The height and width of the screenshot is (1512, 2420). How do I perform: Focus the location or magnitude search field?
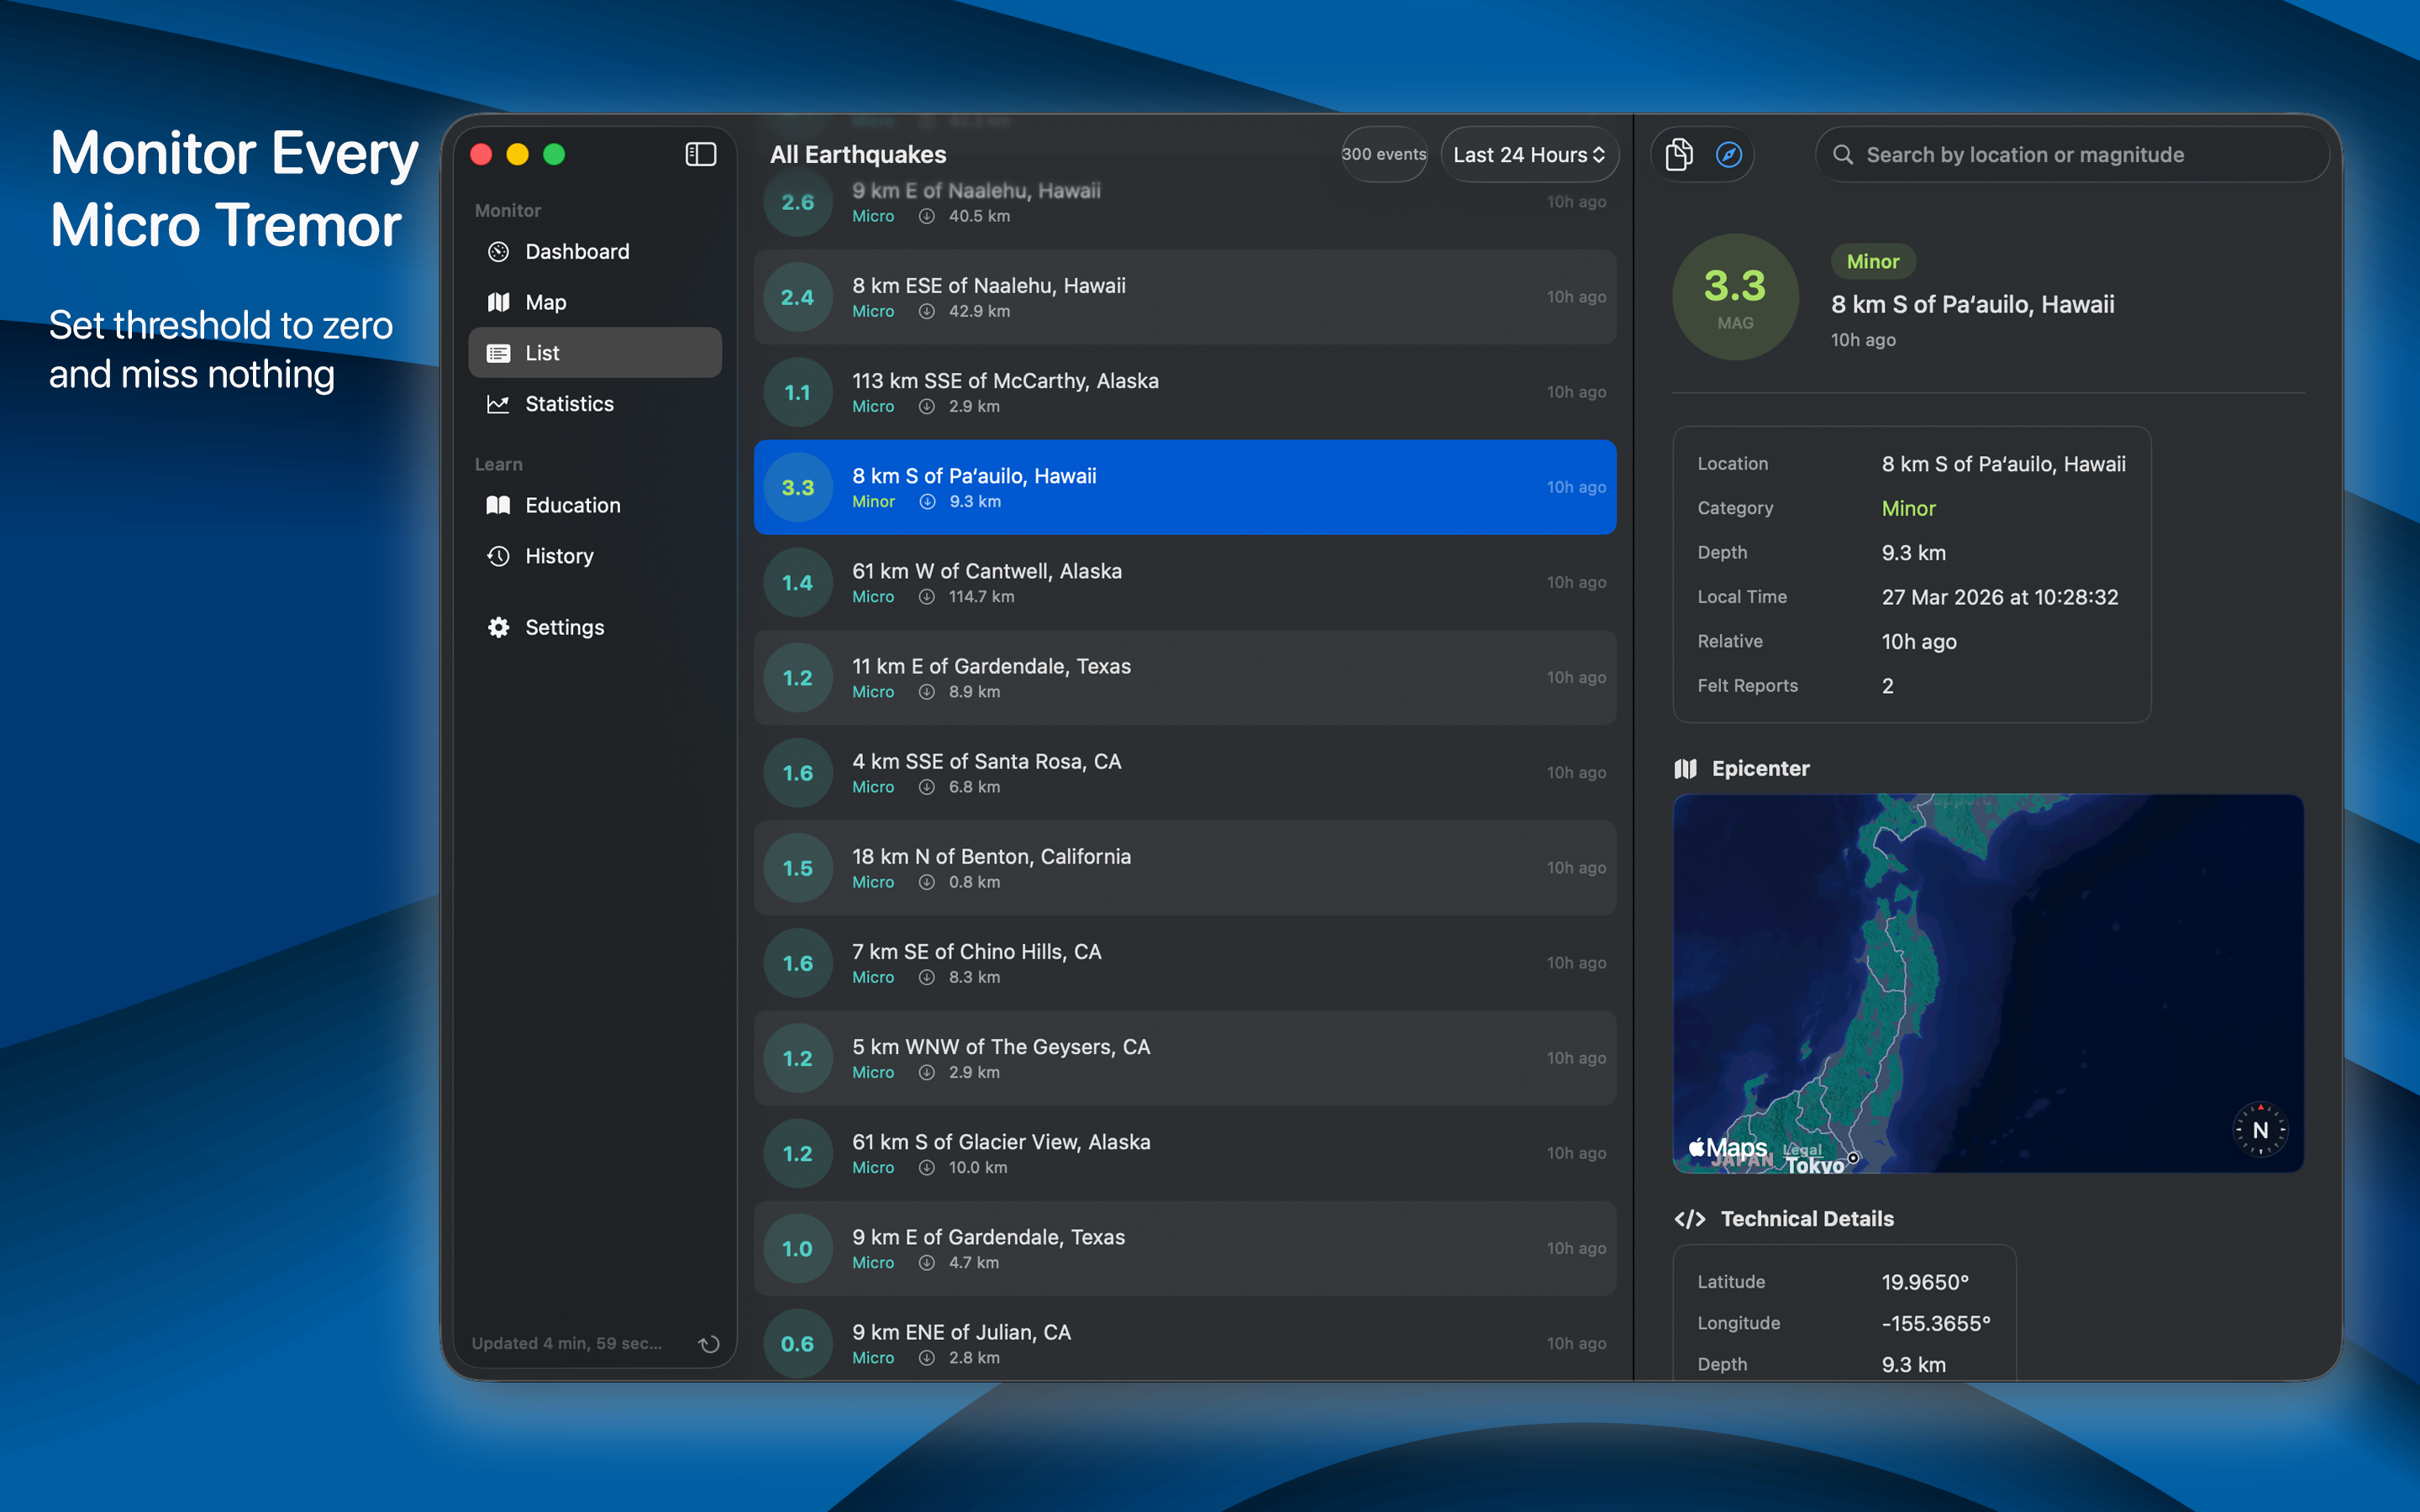2070,154
